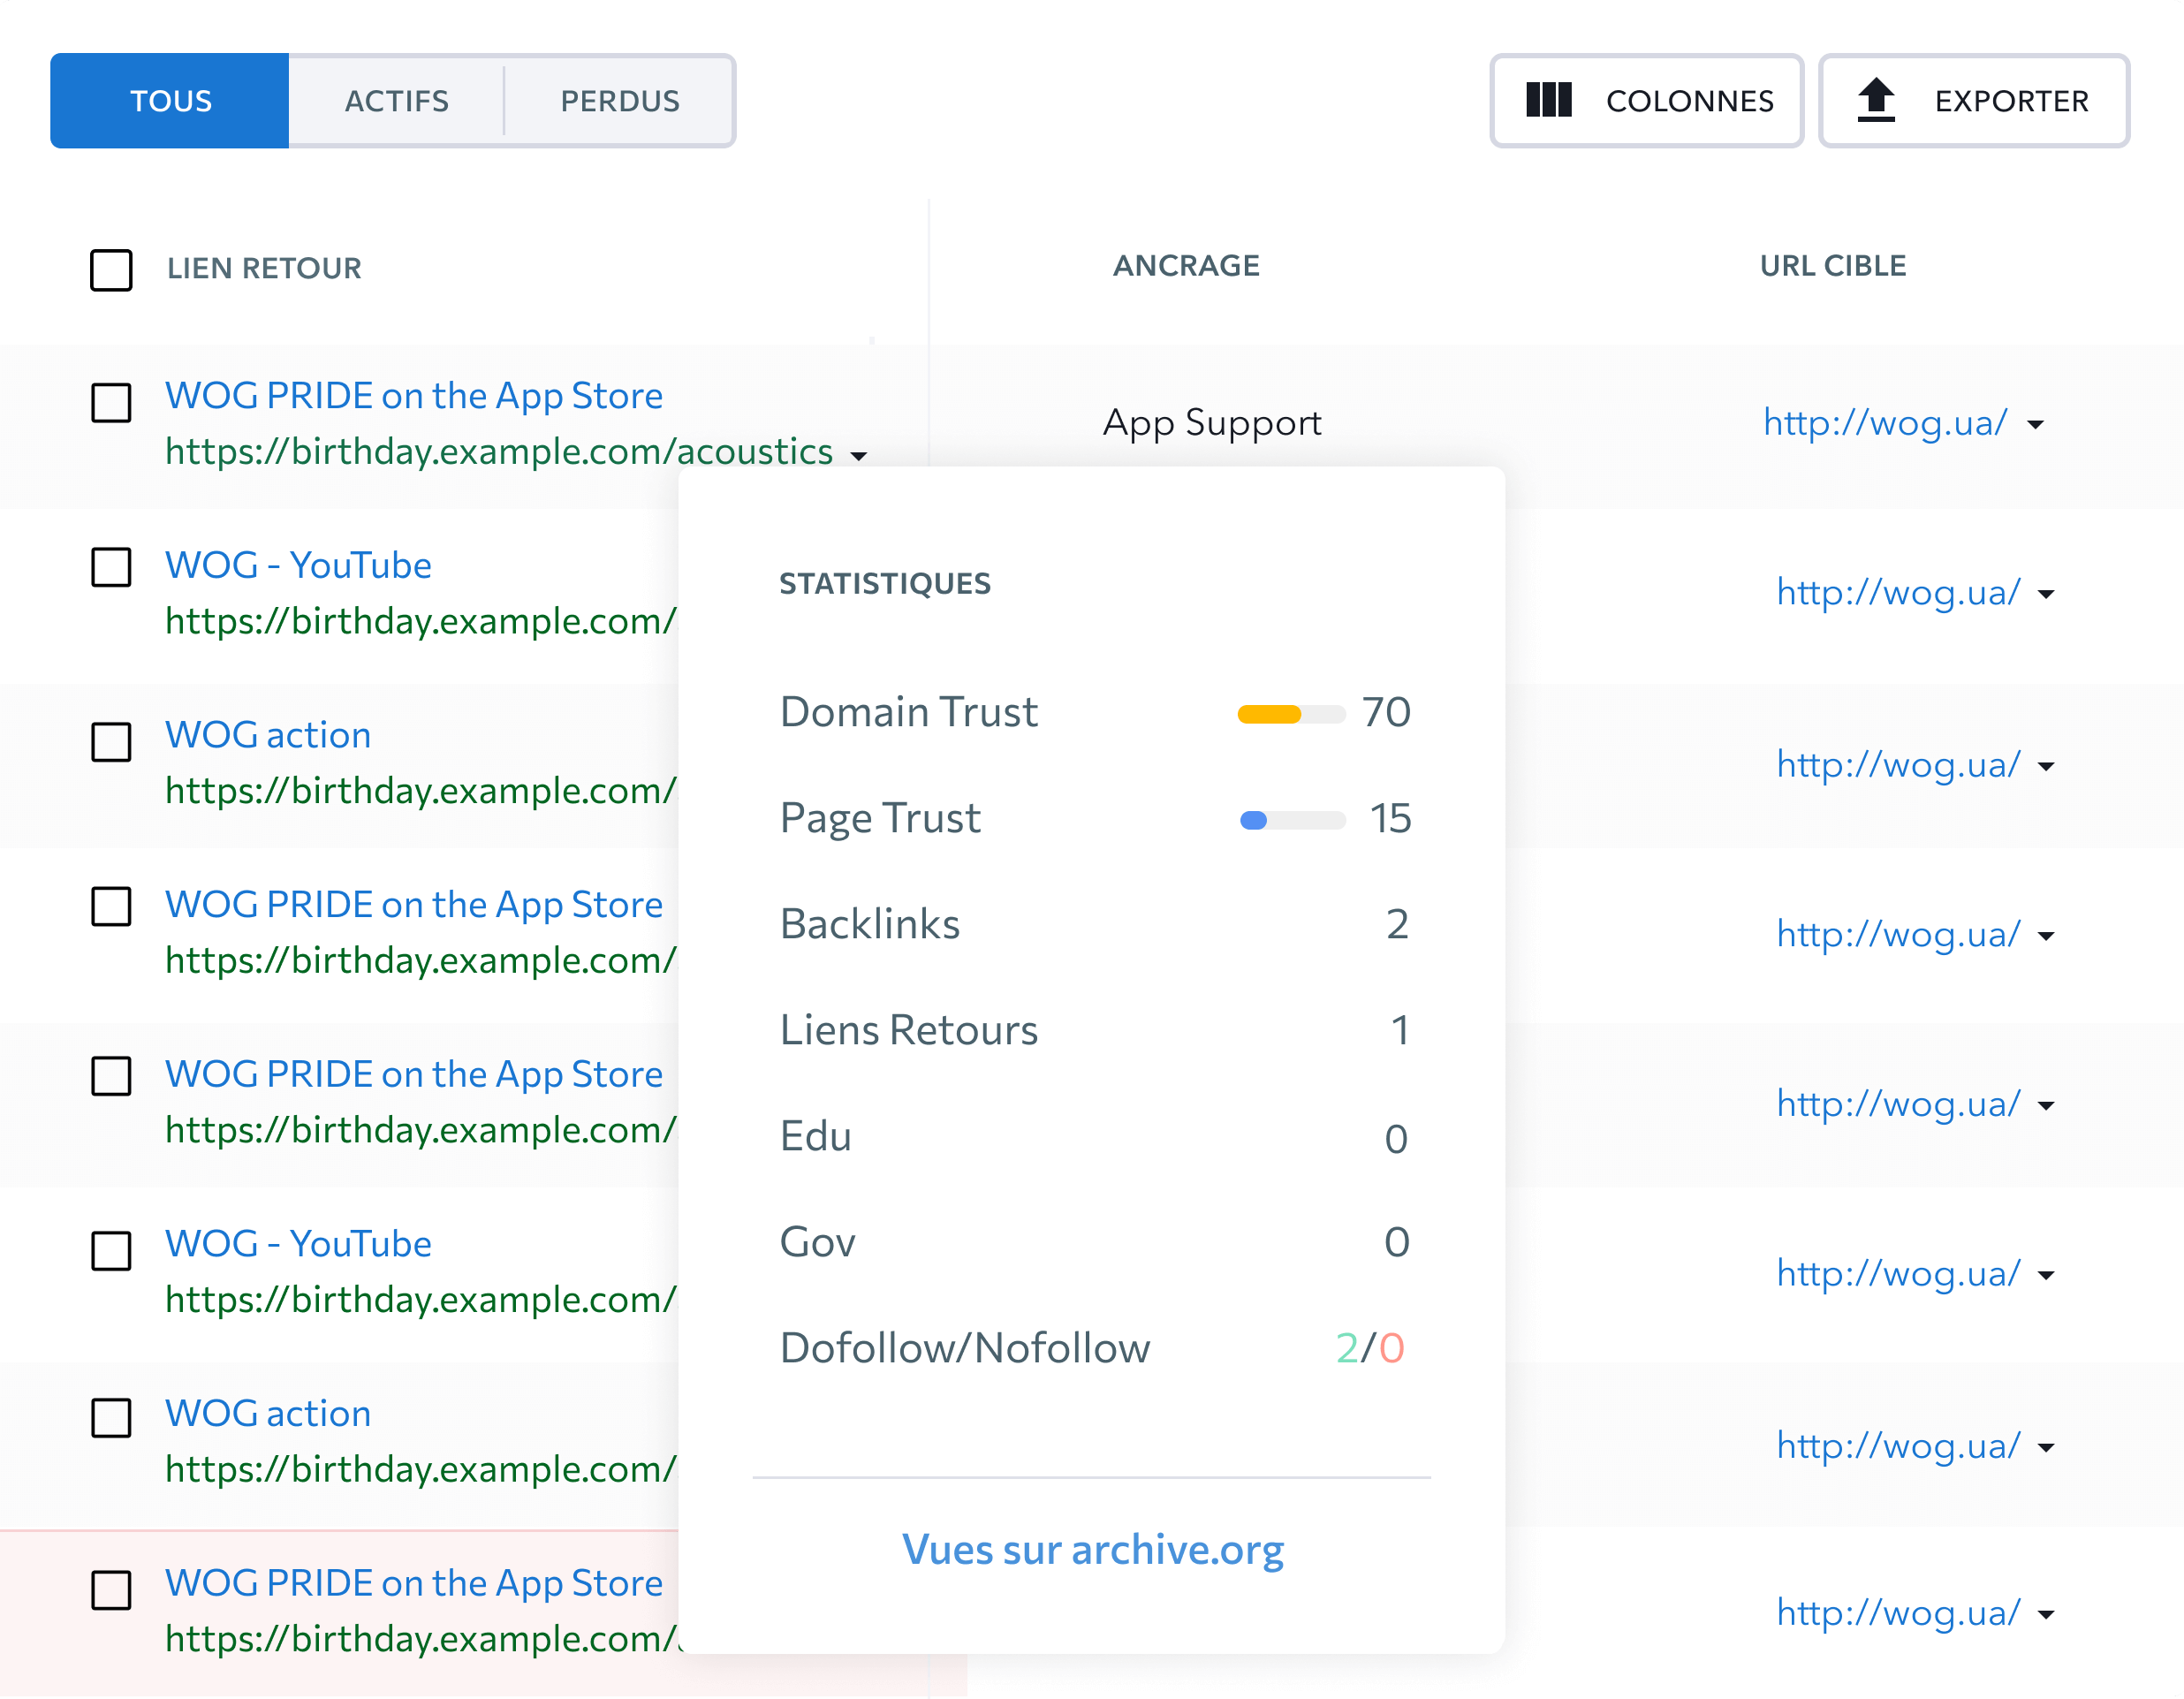
Task: Click the Gov label in statistics
Action: 818,1242
